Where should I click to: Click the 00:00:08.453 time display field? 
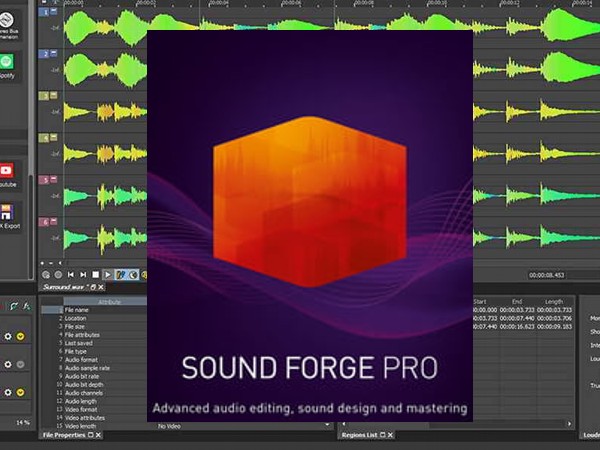[546, 275]
